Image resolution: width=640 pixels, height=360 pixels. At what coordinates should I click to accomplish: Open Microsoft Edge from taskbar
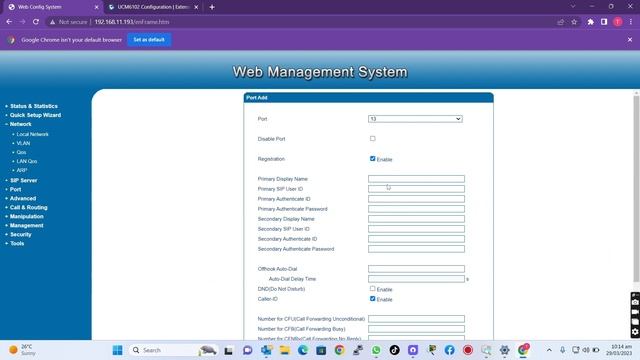(x=303, y=350)
